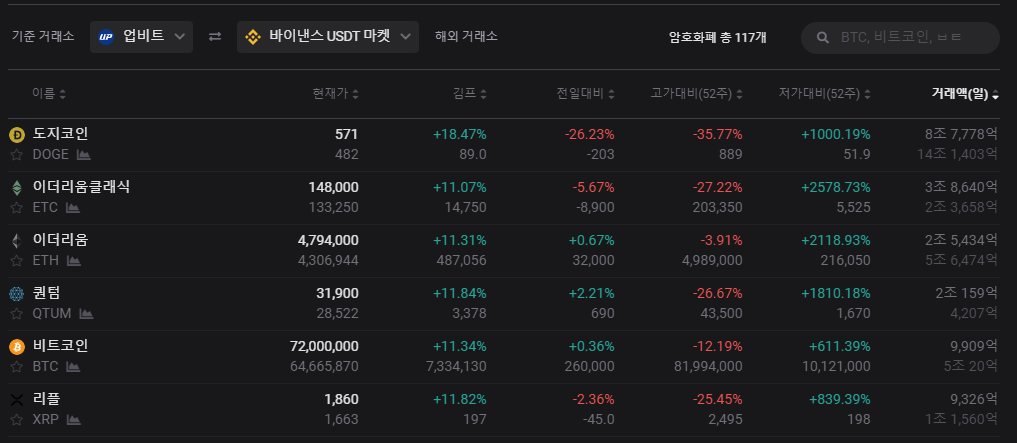Click Bitcoin premium amount 7,334,130
The width and height of the screenshot is (1017, 443).
[x=455, y=366]
